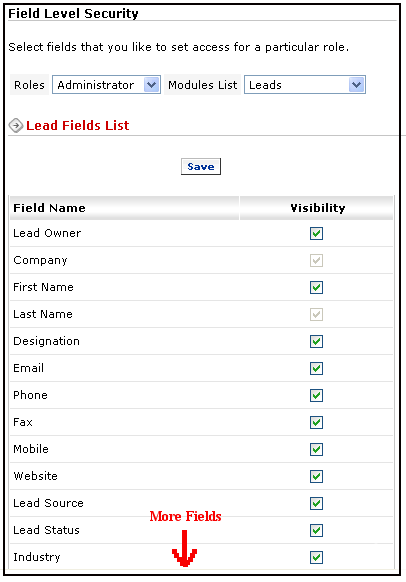
Task: Uncheck the Industry visibility checkbox
Action: click(x=316, y=557)
